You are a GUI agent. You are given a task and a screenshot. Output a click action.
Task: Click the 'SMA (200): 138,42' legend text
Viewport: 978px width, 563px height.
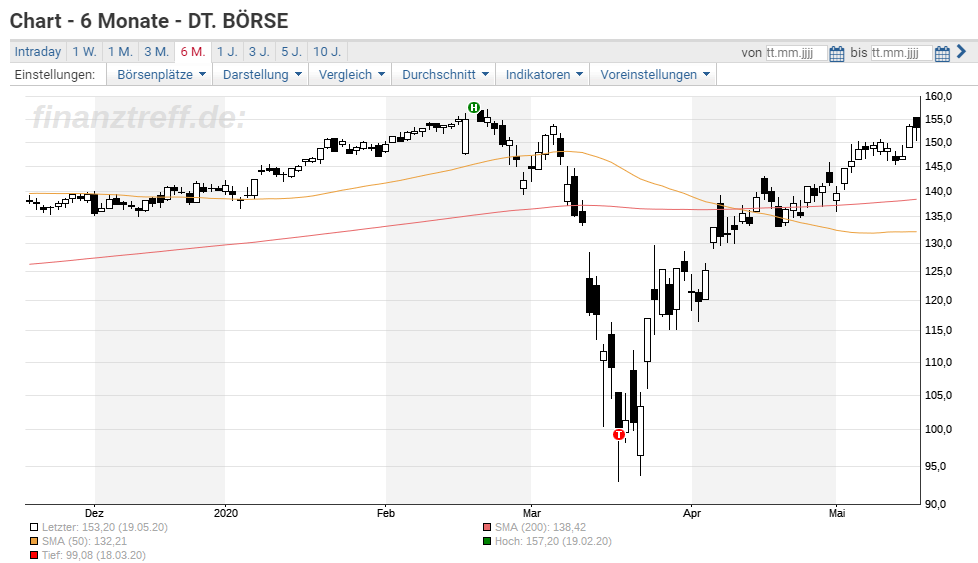540,527
